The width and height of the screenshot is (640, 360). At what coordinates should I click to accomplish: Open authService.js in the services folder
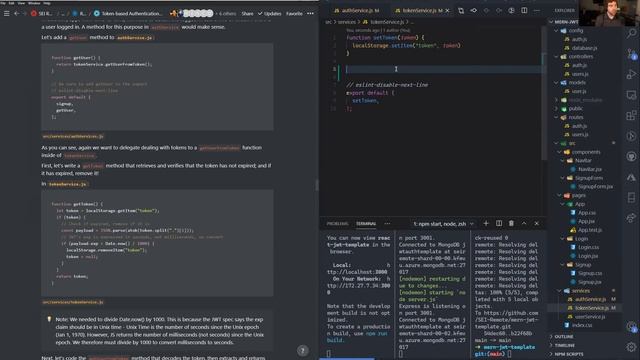(590, 300)
